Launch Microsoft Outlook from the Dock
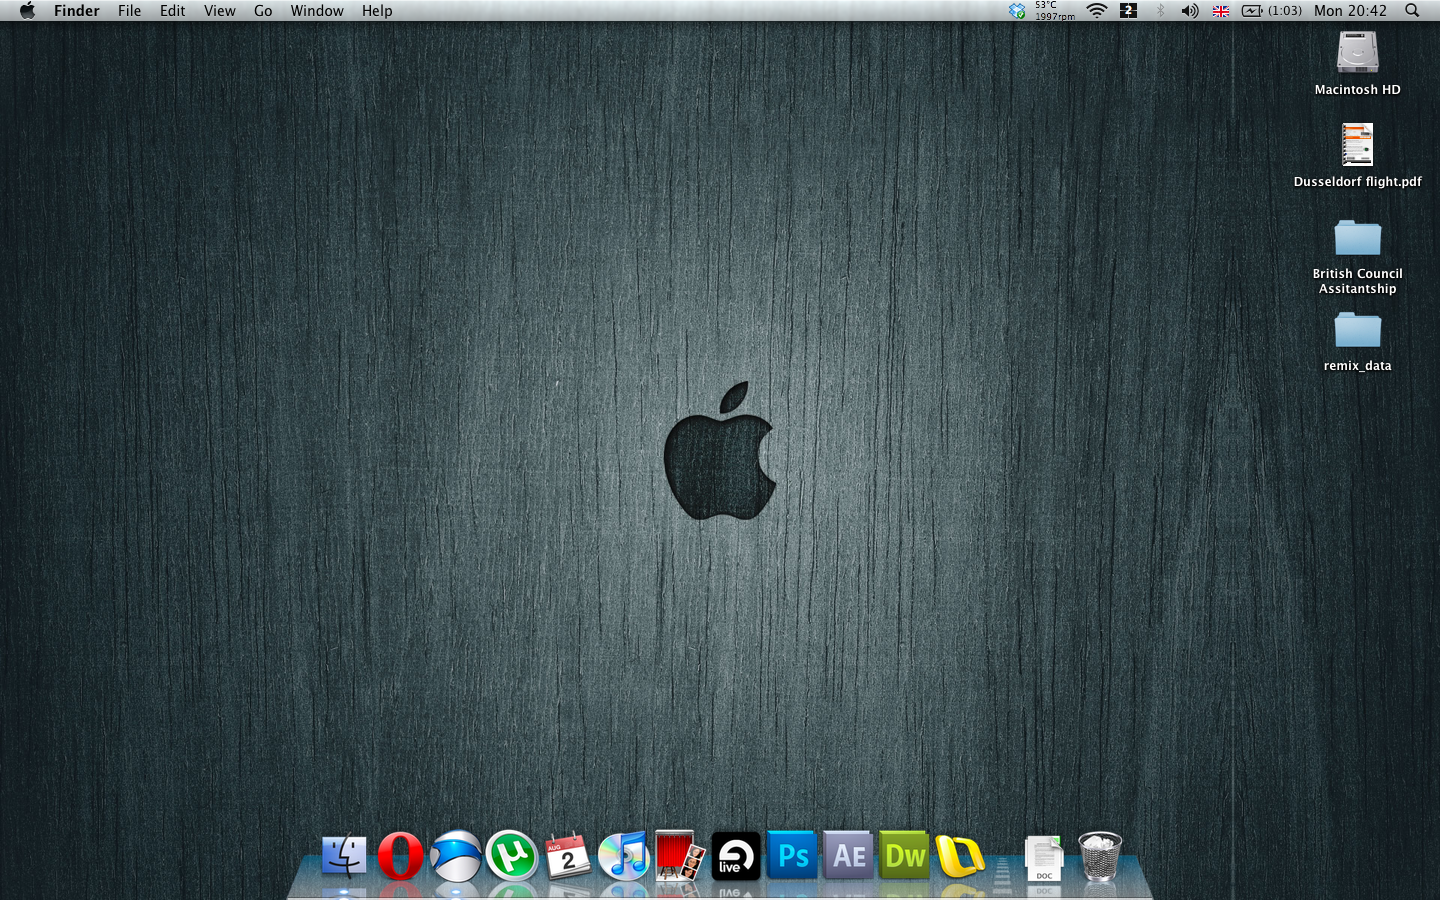The height and width of the screenshot is (900, 1440). pyautogui.click(x=960, y=856)
